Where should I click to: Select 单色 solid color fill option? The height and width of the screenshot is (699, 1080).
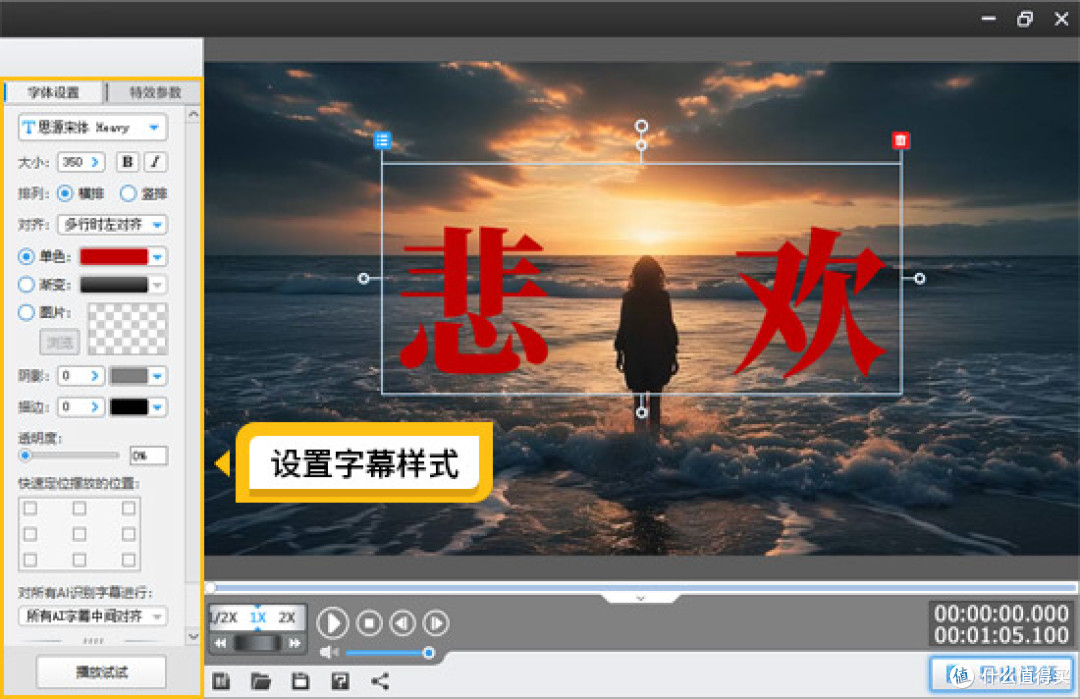pyautogui.click(x=26, y=257)
